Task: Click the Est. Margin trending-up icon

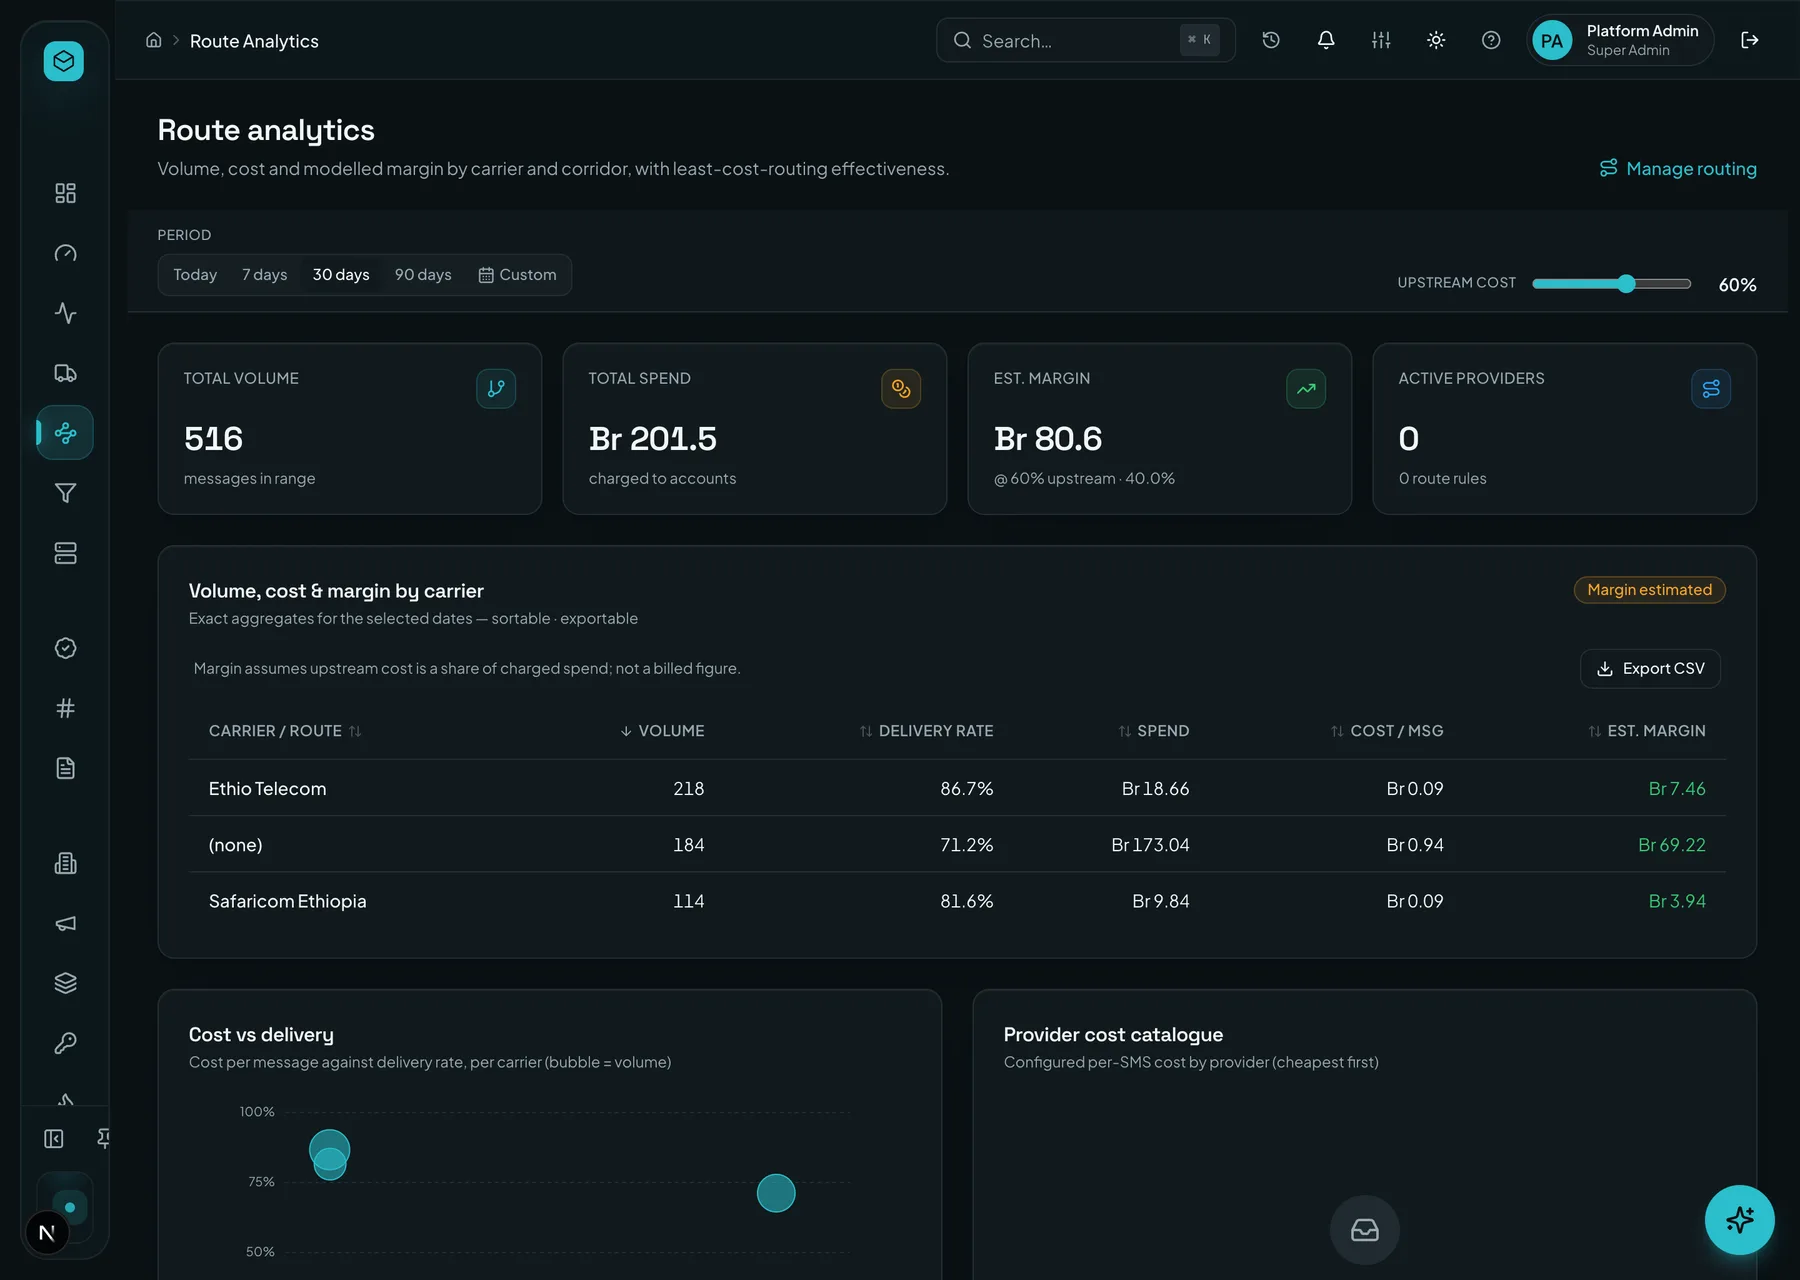Action: pyautogui.click(x=1306, y=389)
